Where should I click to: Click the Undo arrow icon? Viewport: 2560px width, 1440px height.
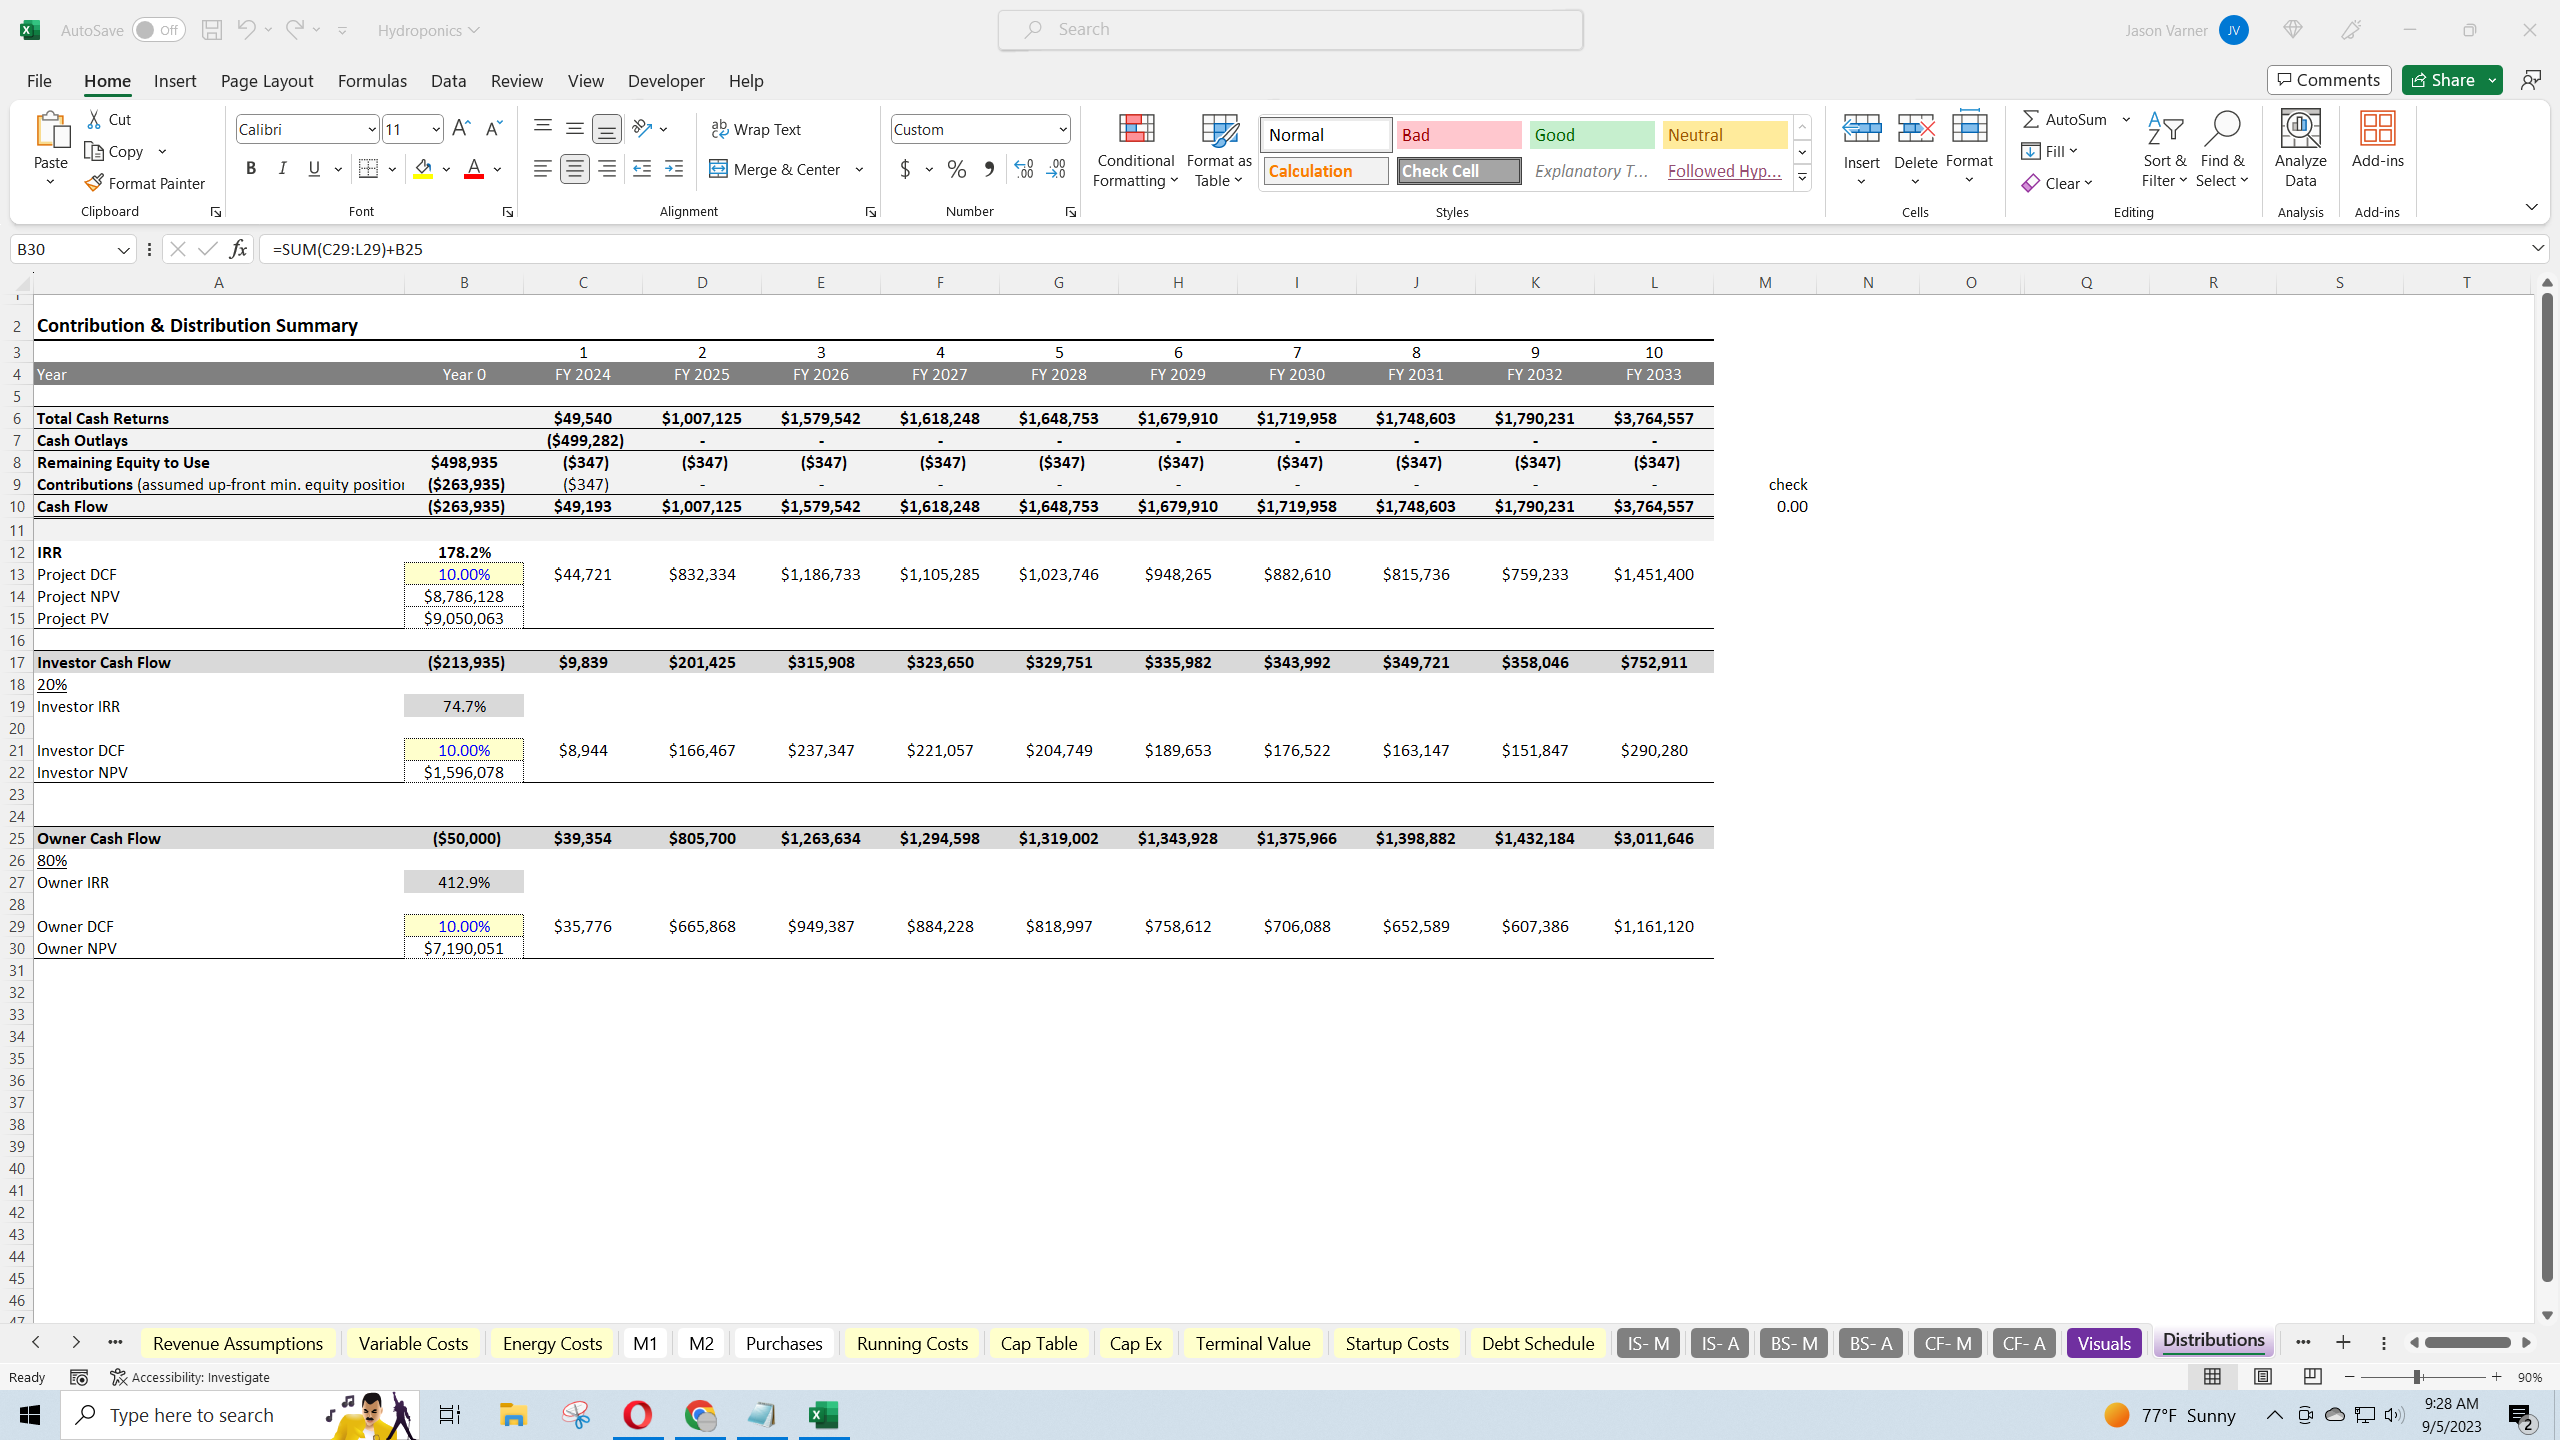coord(246,30)
